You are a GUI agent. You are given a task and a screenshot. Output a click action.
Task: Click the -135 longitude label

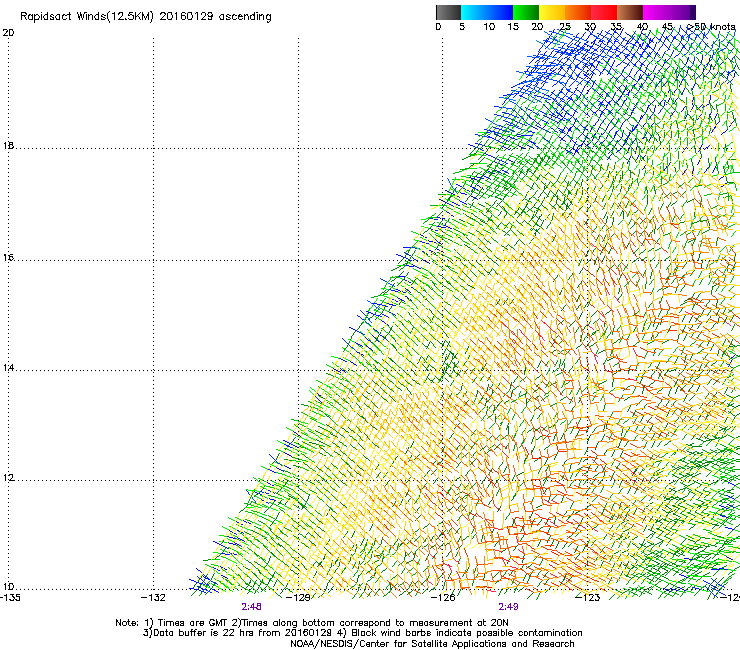[10, 598]
